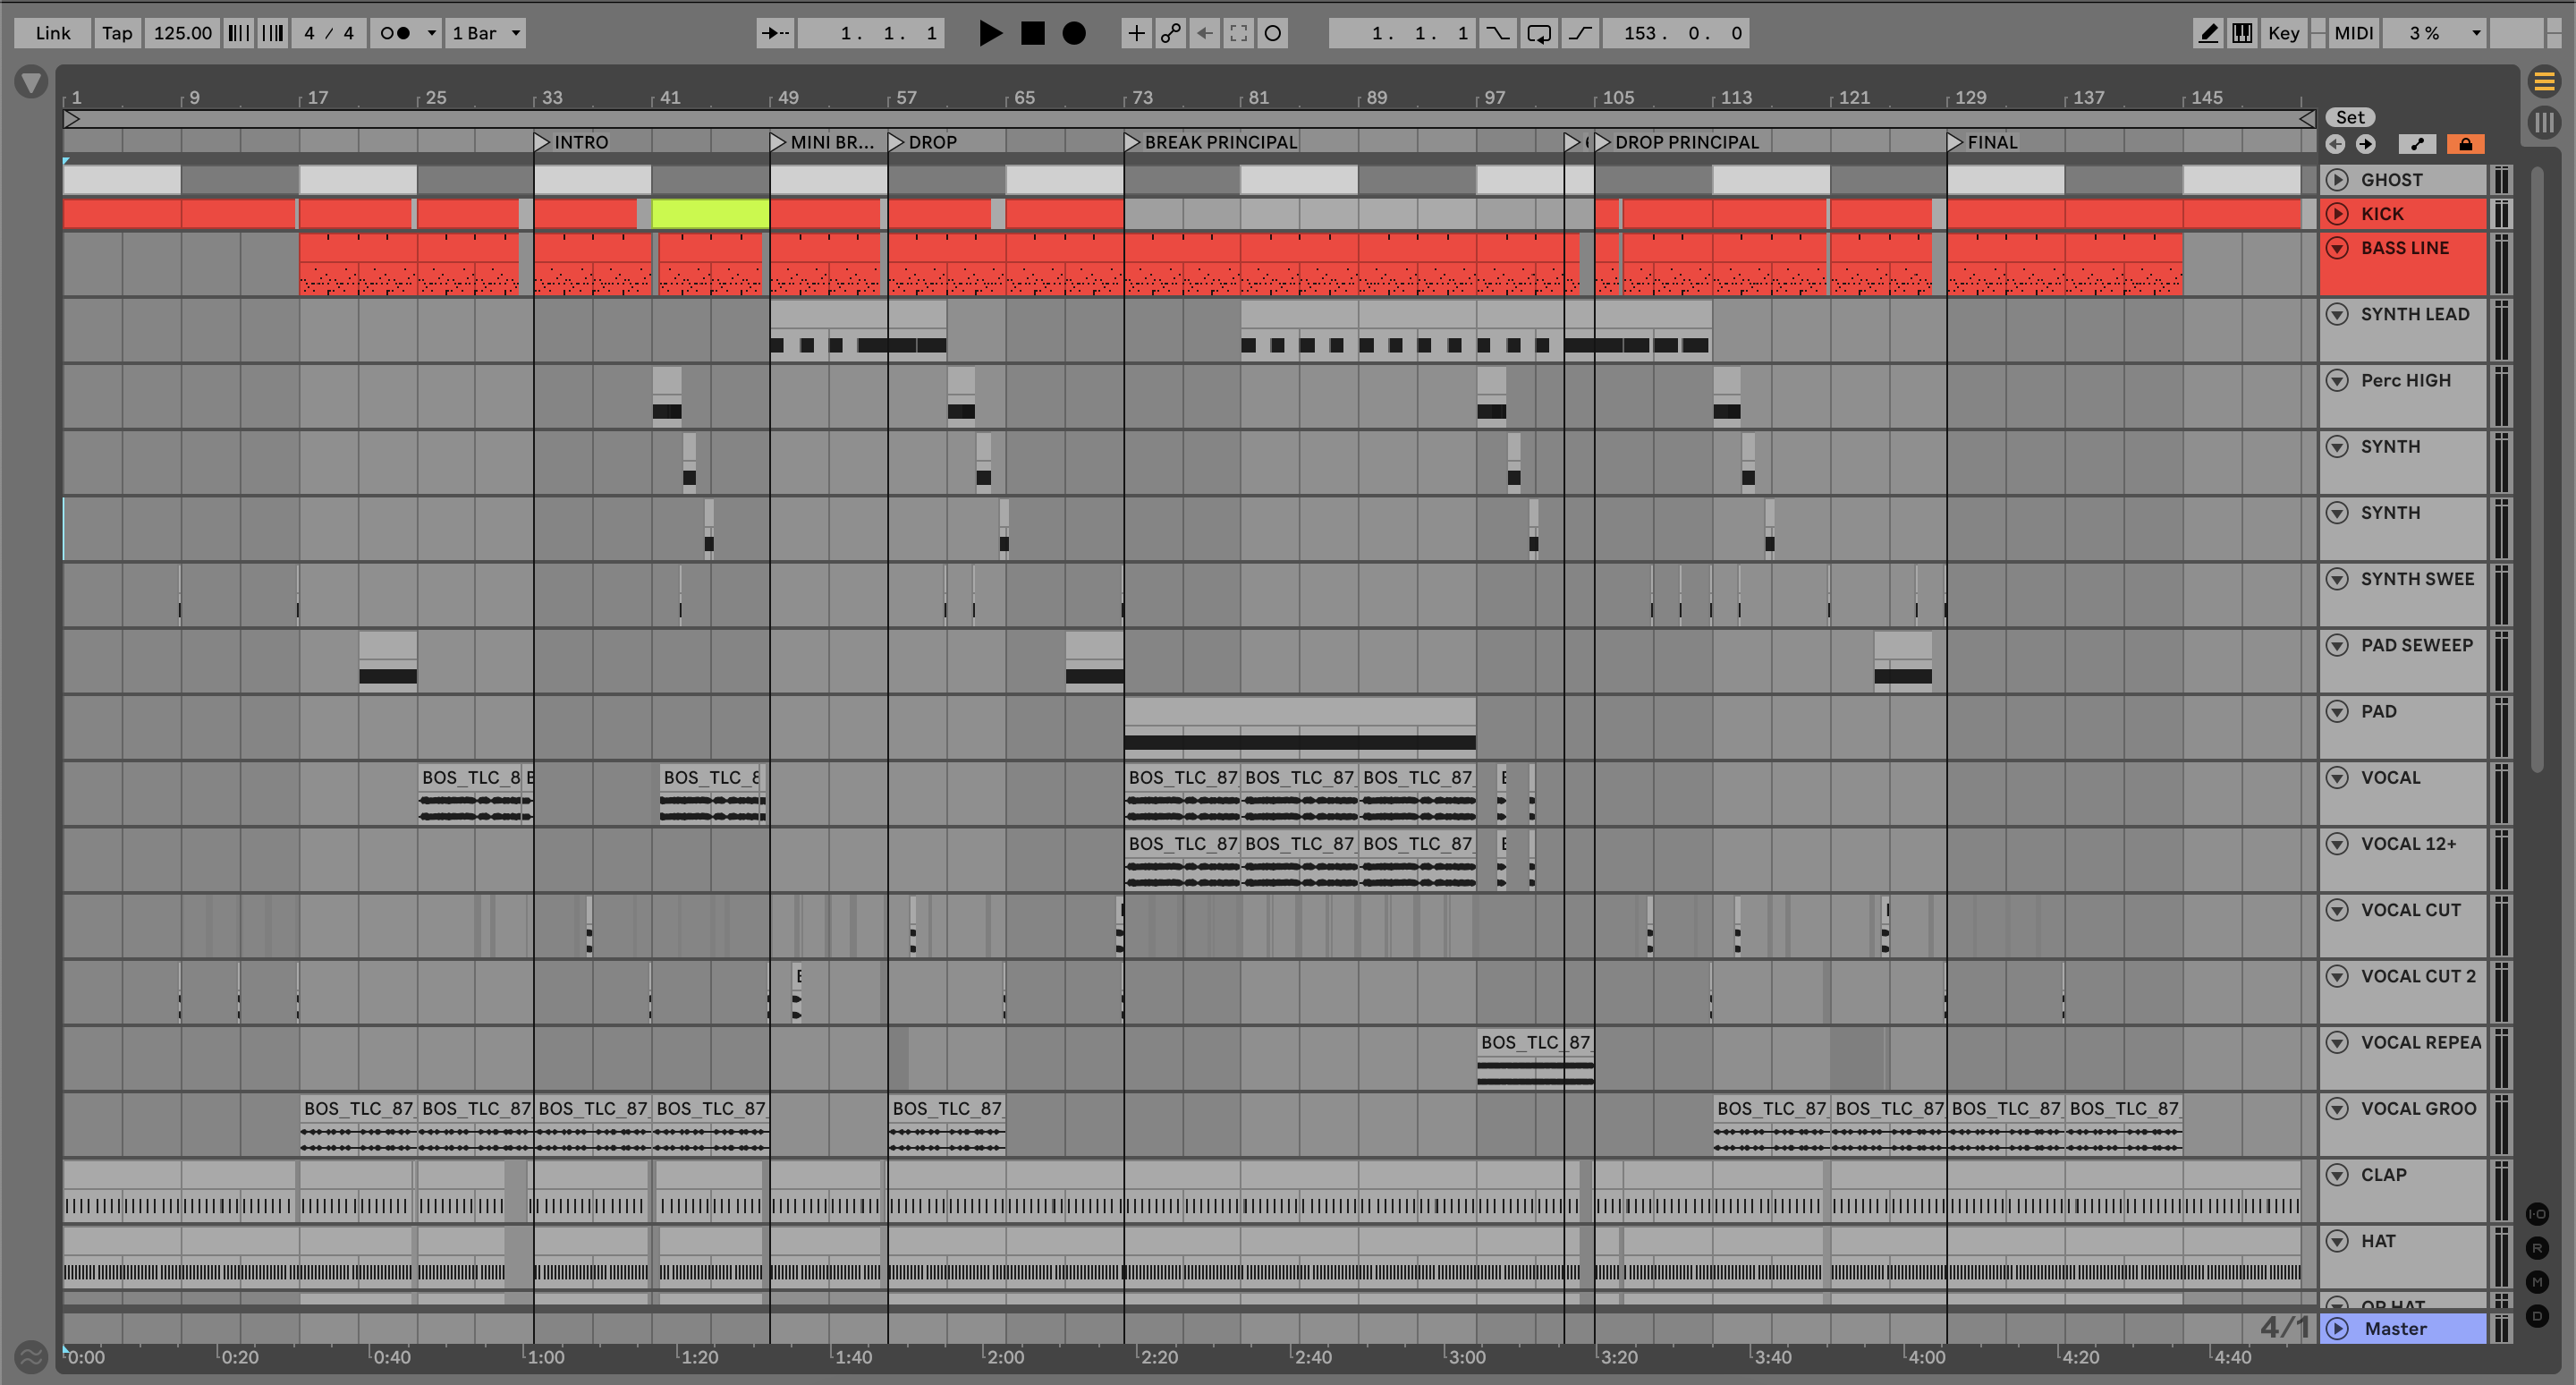Toggle Punch-Out switch icon

pos(1580,33)
